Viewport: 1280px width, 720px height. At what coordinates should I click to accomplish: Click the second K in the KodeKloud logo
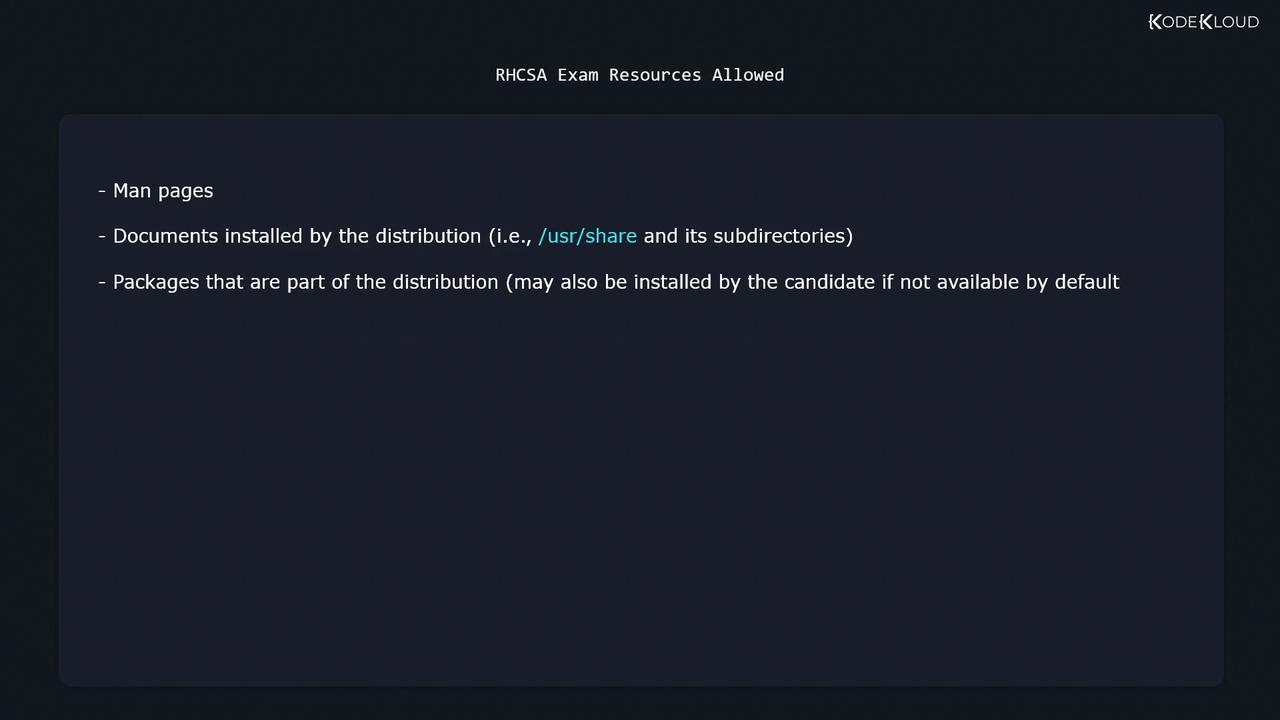1206,22
